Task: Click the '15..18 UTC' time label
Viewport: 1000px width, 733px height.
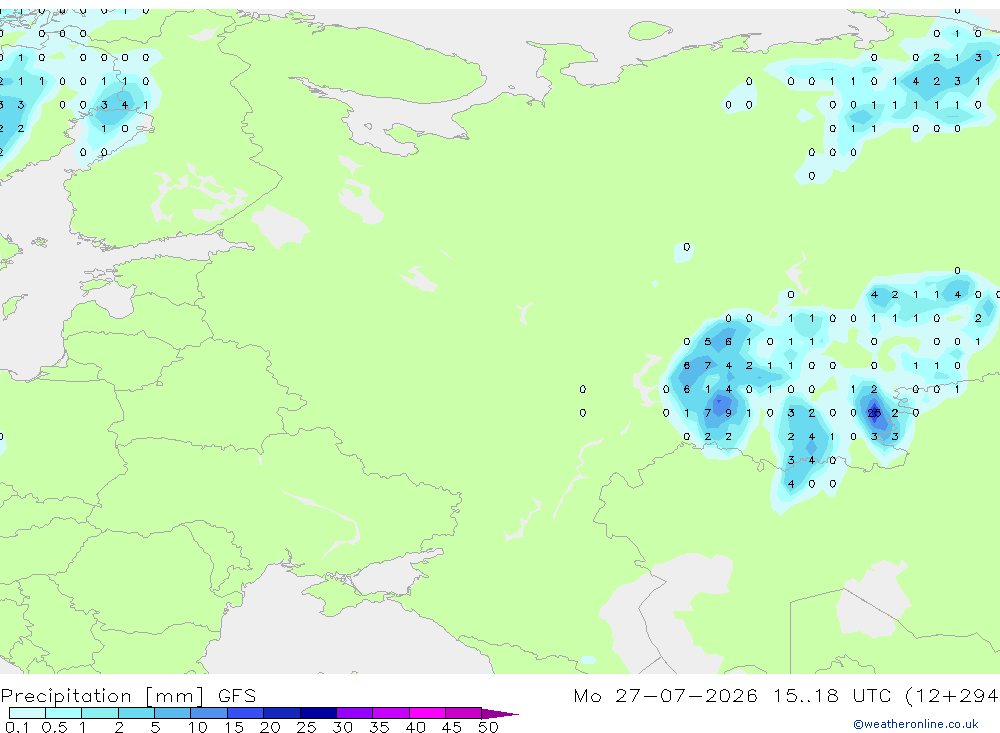Action: pos(832,695)
